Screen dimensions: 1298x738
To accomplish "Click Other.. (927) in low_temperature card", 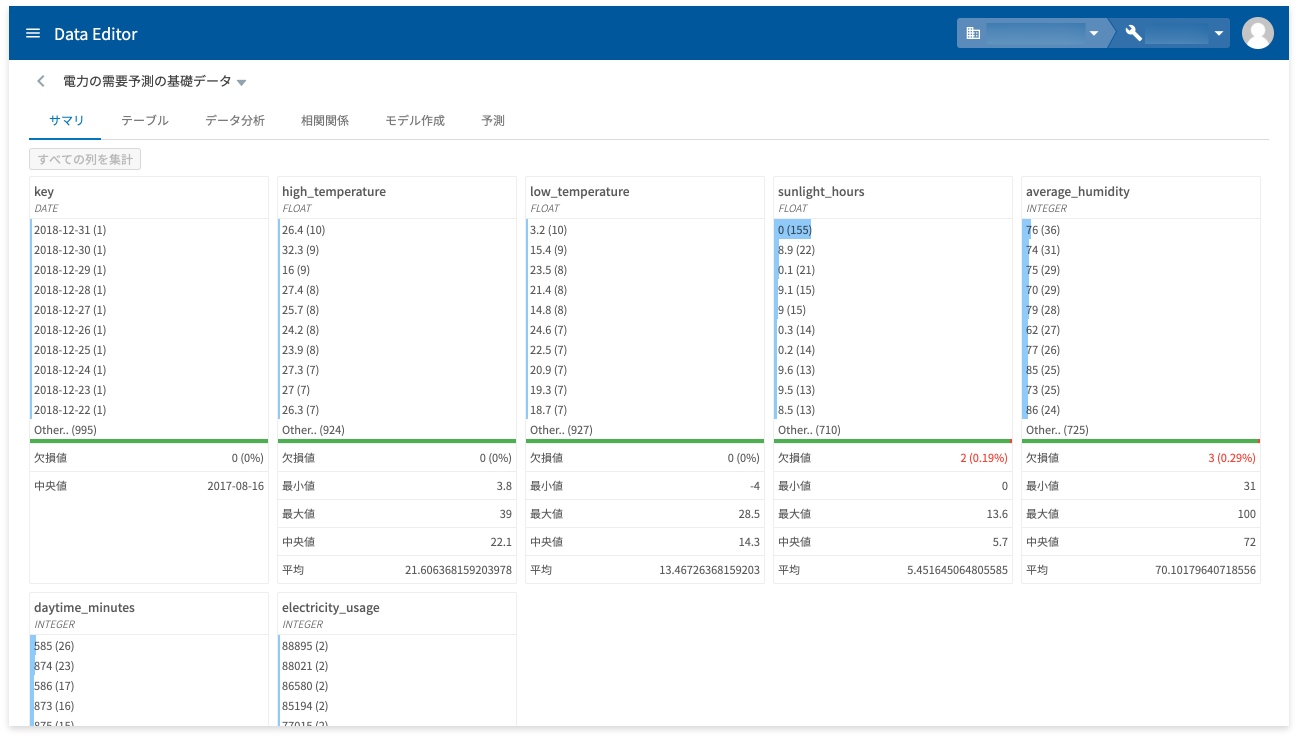I will (561, 430).
